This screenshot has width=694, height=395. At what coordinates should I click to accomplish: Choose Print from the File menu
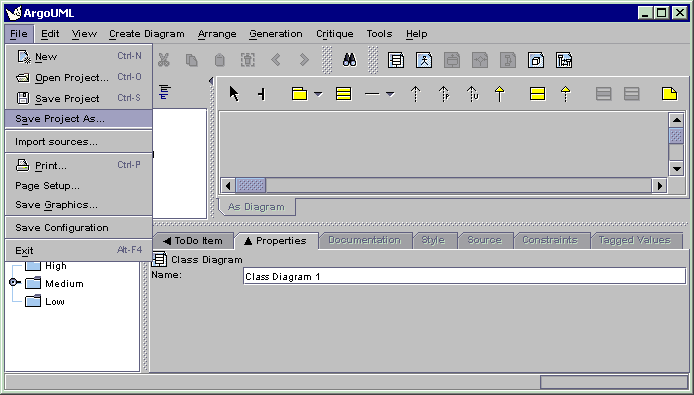78,165
